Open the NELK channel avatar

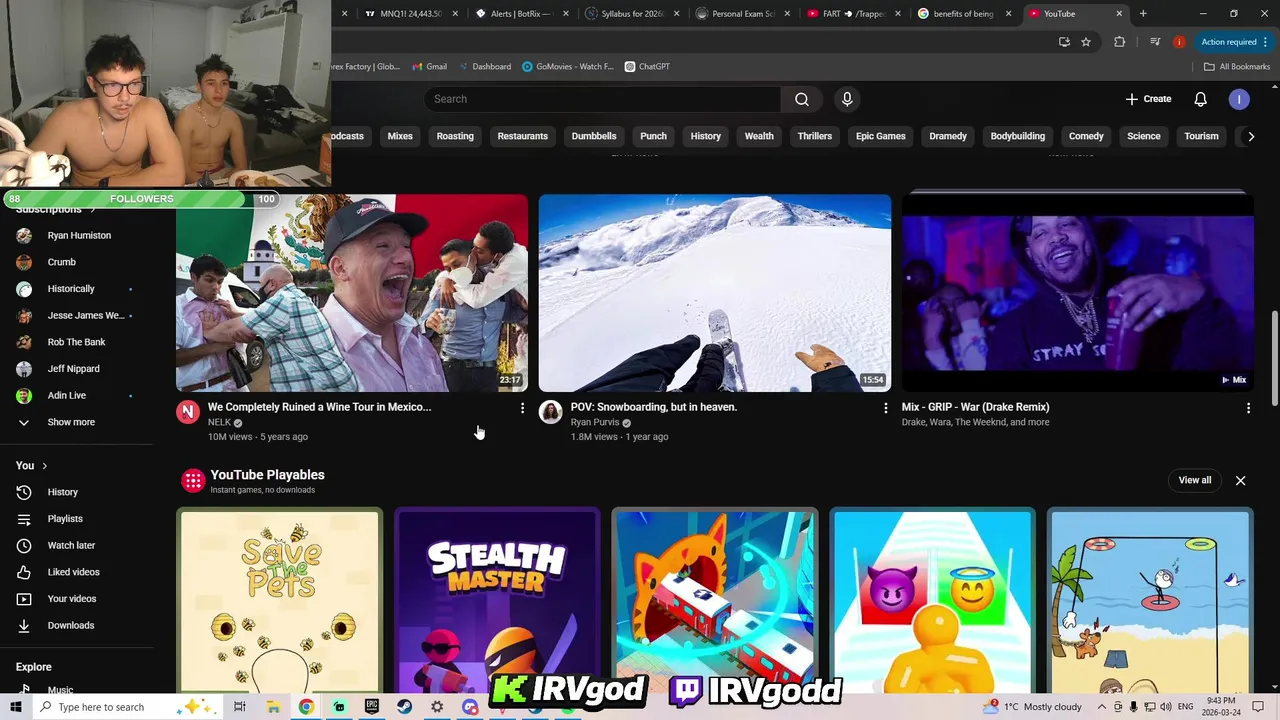188,412
